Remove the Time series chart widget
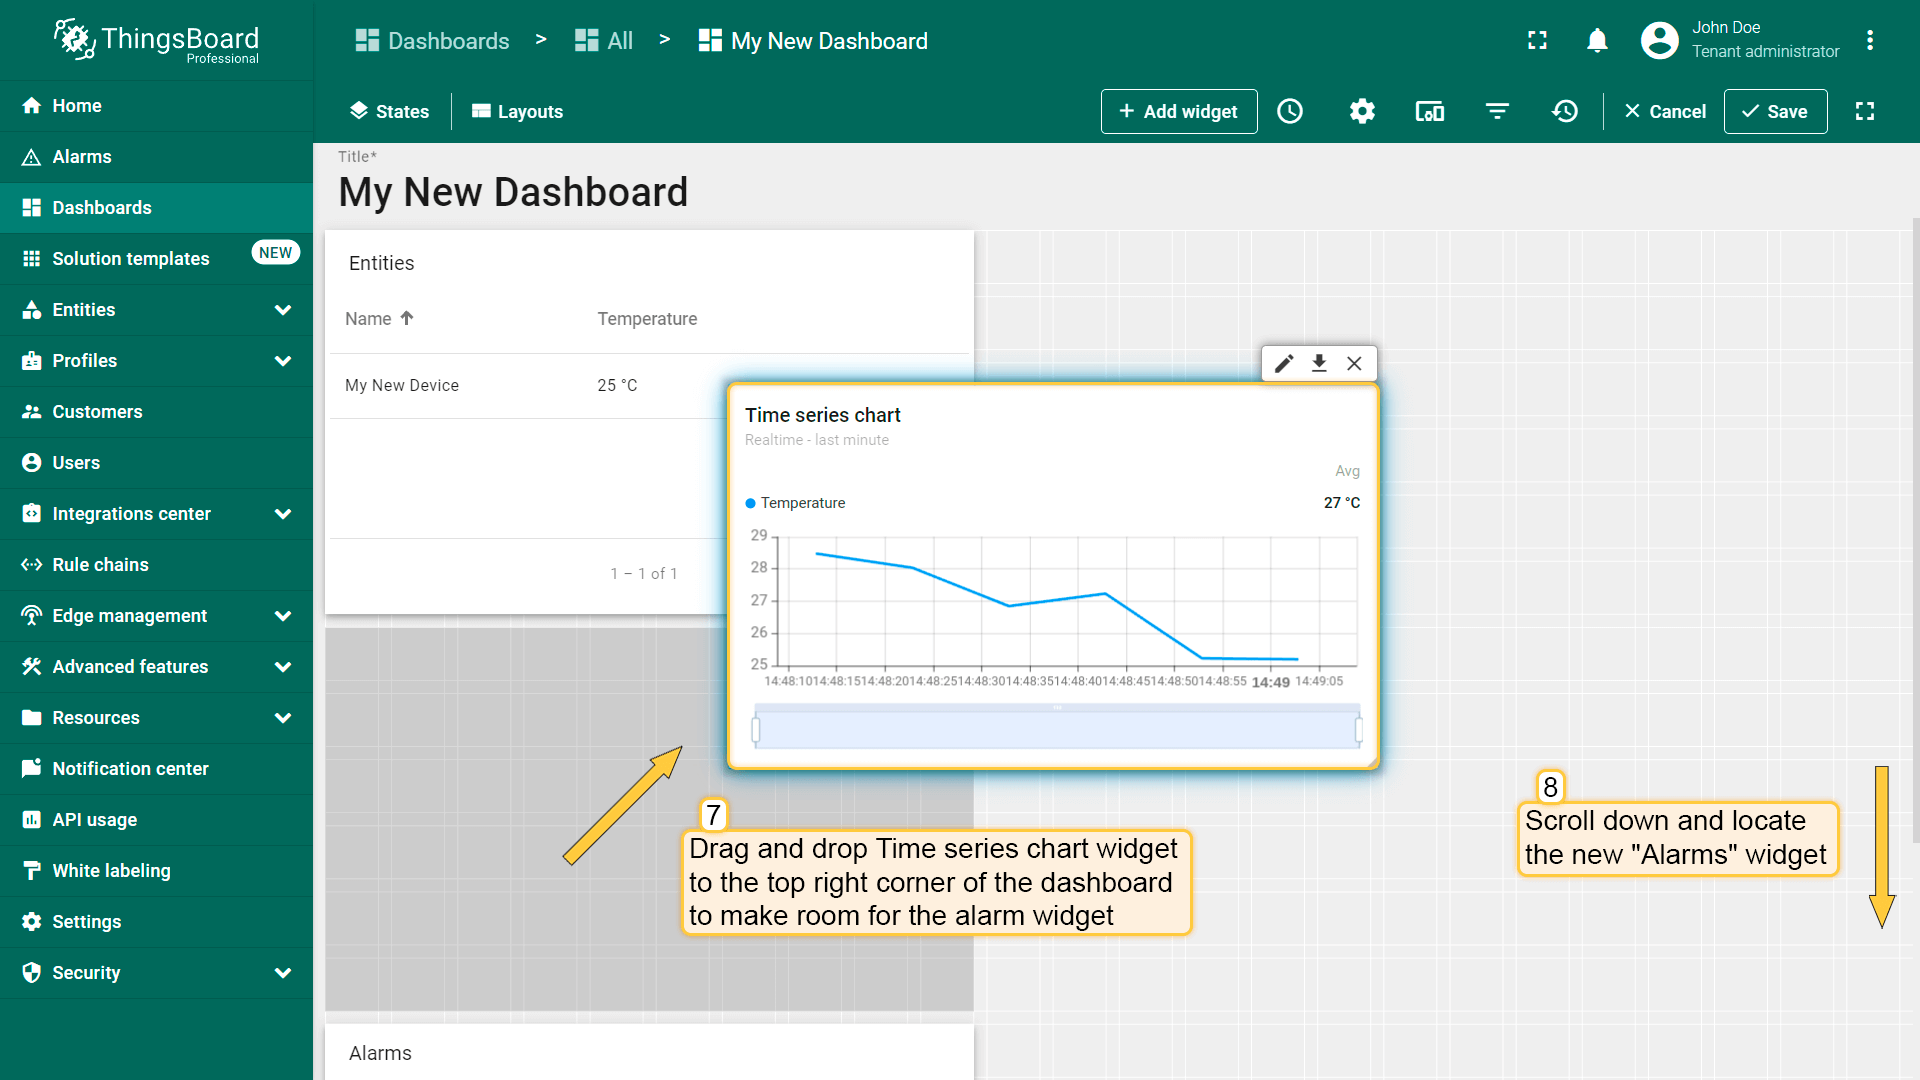The height and width of the screenshot is (1080, 1920). click(1354, 363)
